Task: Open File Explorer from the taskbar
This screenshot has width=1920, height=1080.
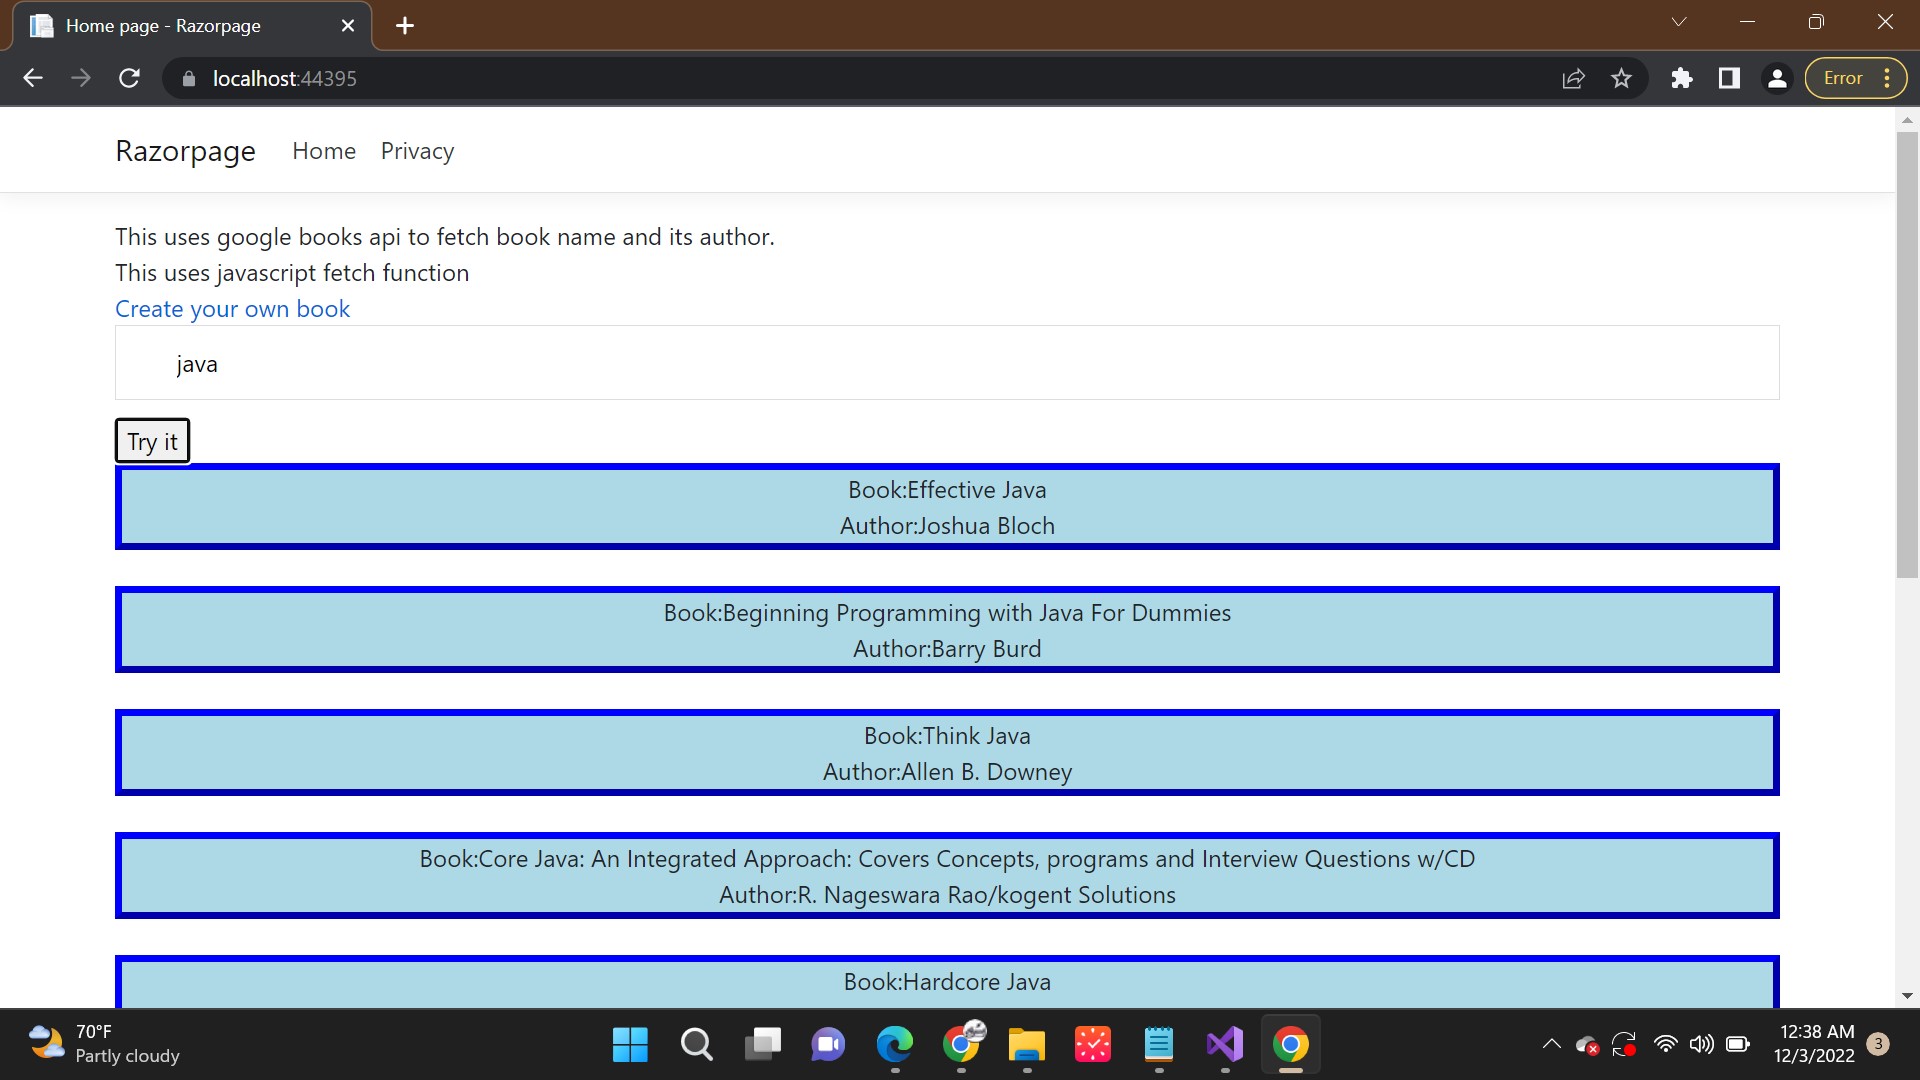Action: (x=1026, y=1045)
